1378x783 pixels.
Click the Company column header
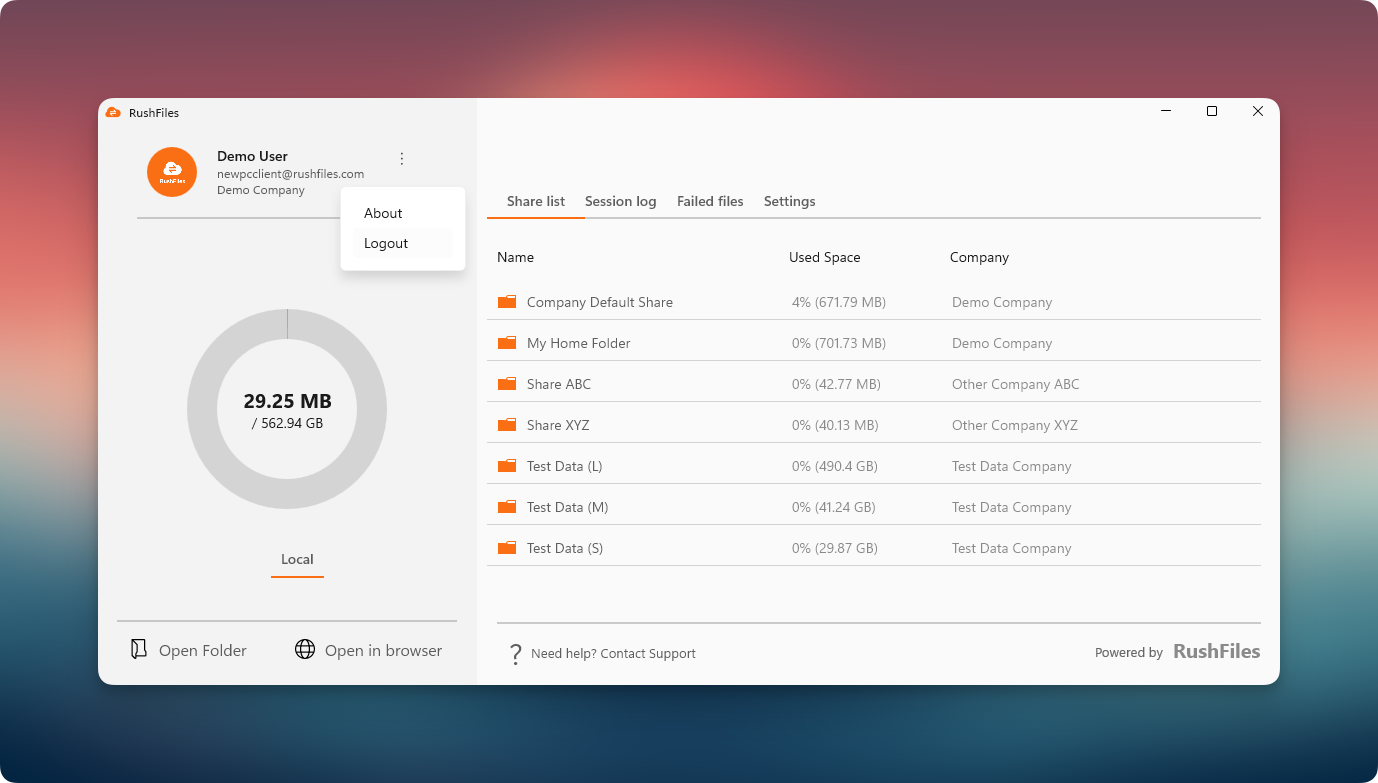[979, 257]
